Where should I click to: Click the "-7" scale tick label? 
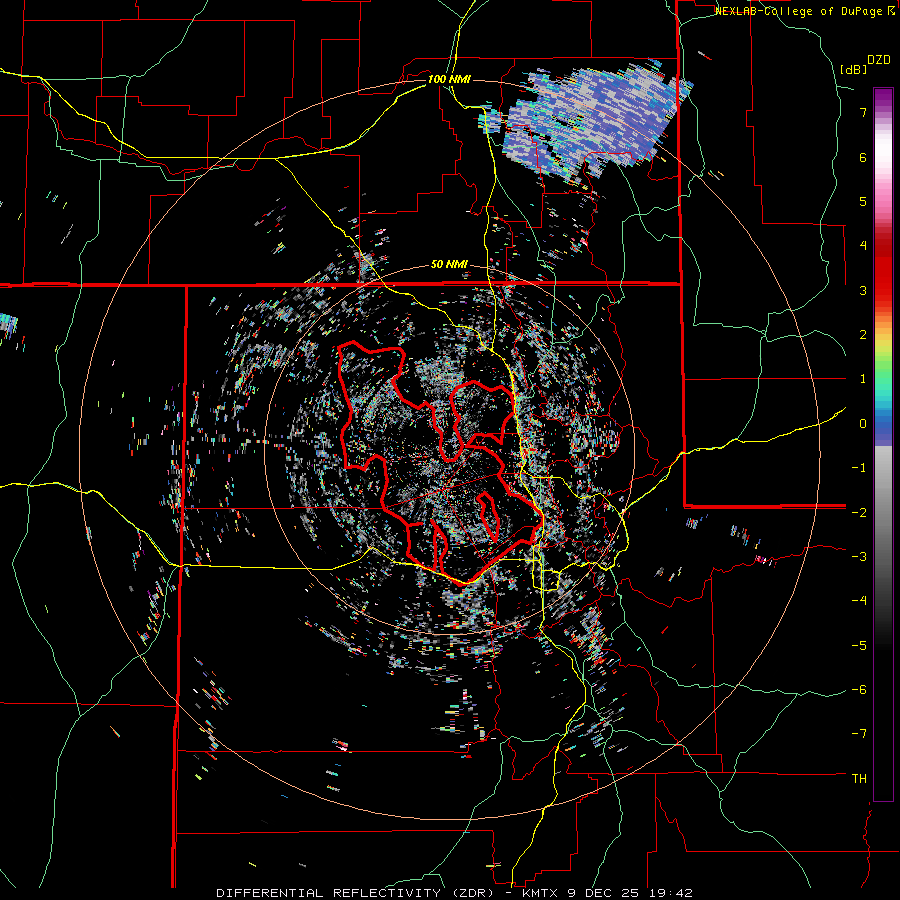pos(859,734)
